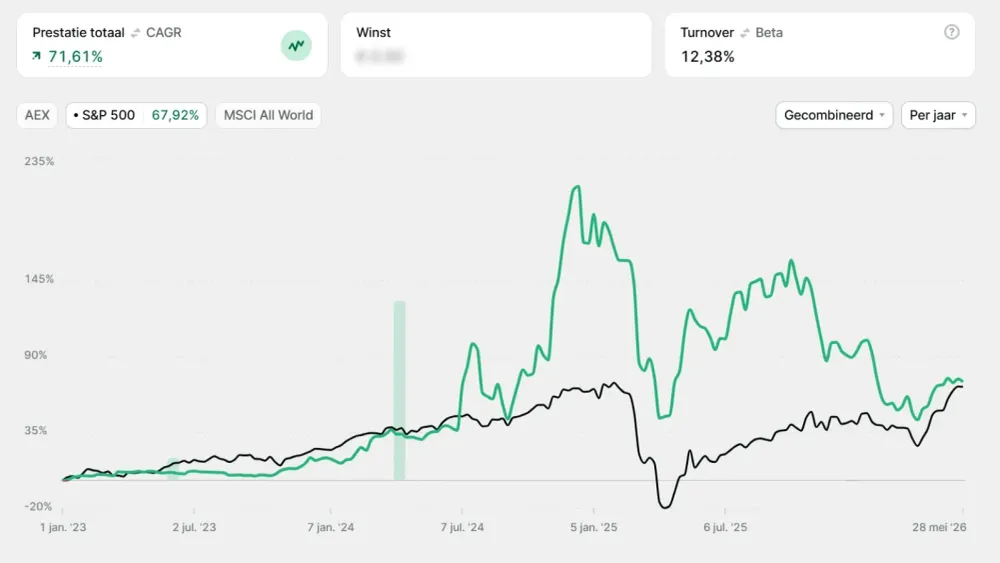Click the 67,92% S&P 500 return value
The image size is (1000, 563).
click(x=175, y=115)
